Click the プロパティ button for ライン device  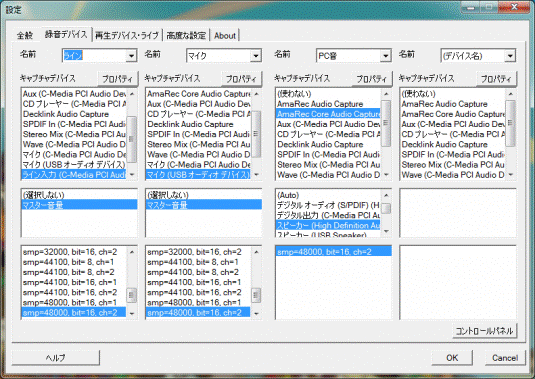(117, 79)
